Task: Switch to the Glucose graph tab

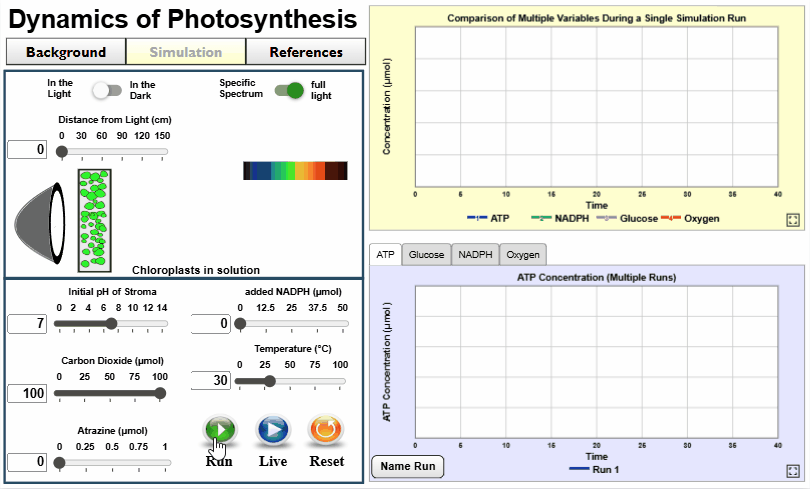Action: (427, 255)
